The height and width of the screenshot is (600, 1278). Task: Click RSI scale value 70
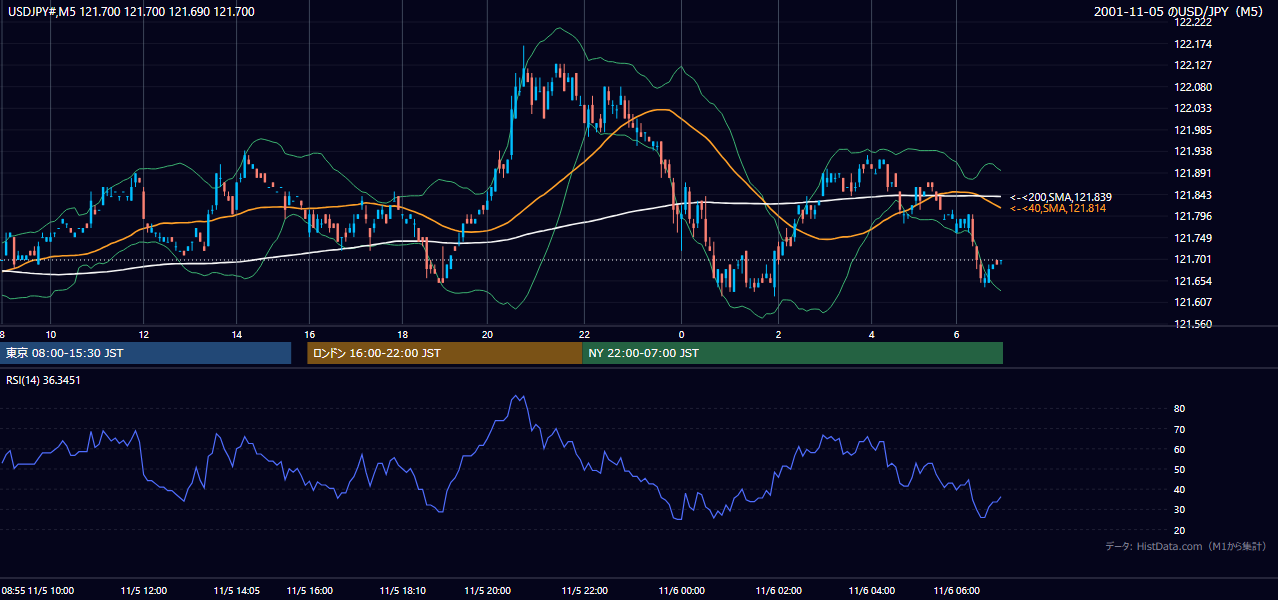[1179, 429]
